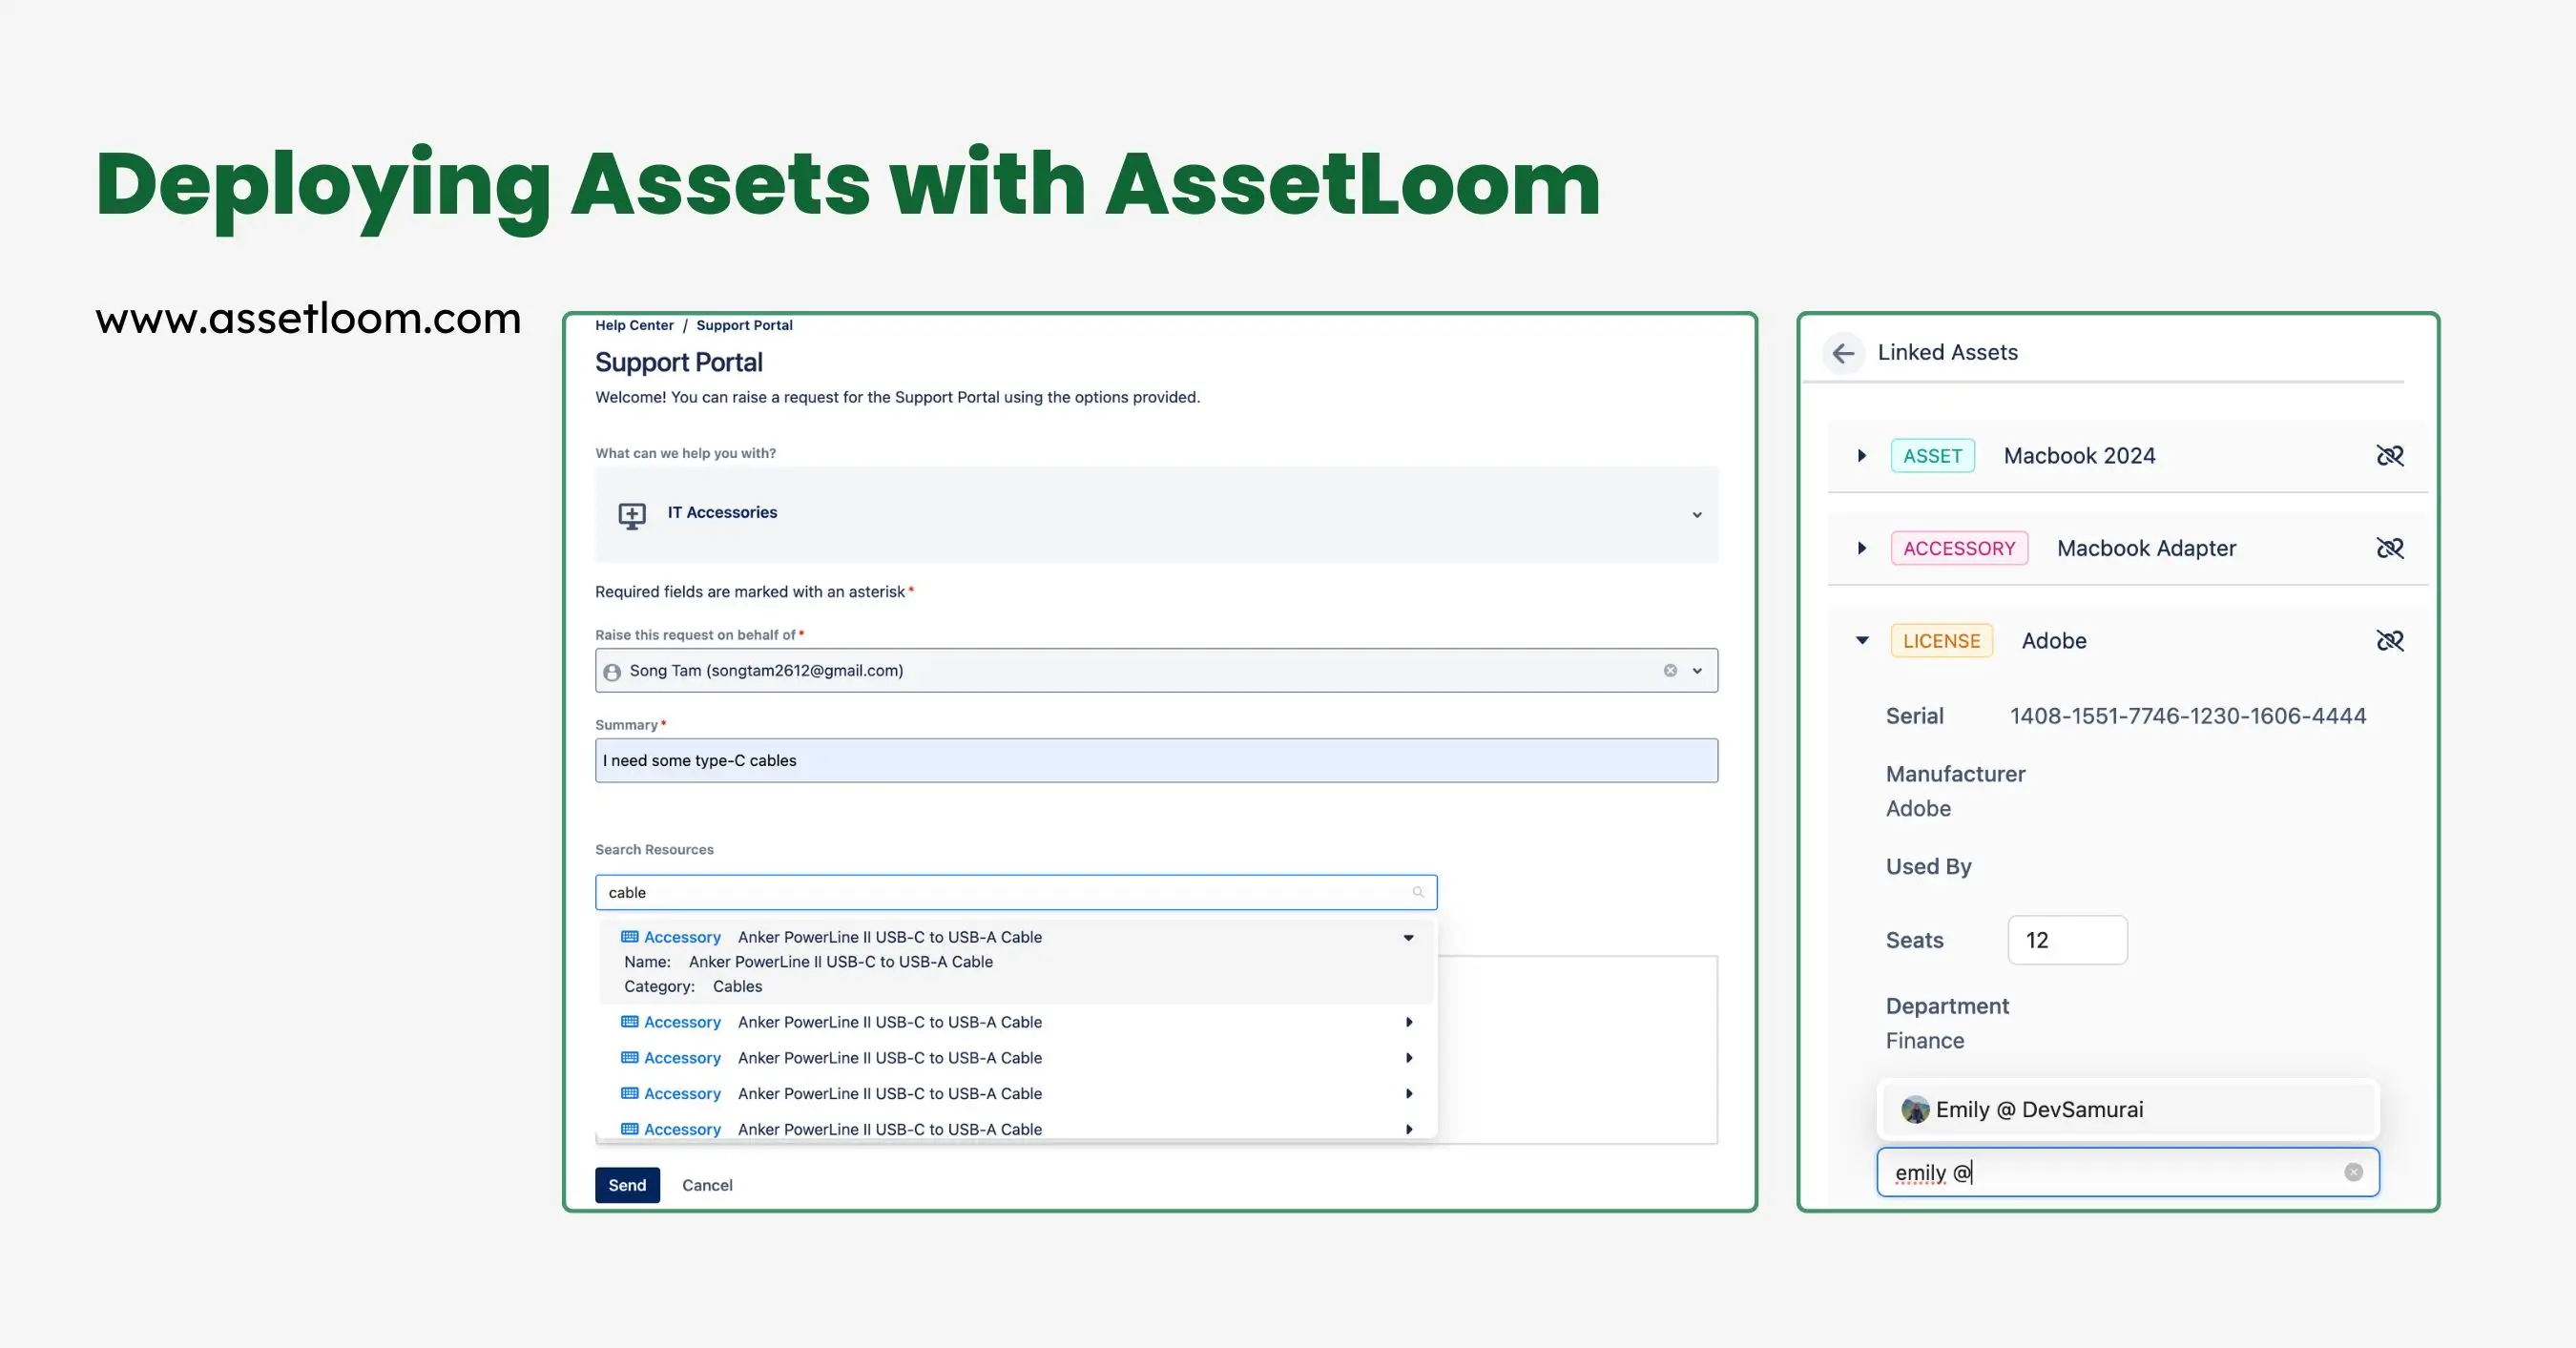This screenshot has width=2576, height=1348.
Task: Collapse the Adobe license details
Action: click(x=1861, y=641)
